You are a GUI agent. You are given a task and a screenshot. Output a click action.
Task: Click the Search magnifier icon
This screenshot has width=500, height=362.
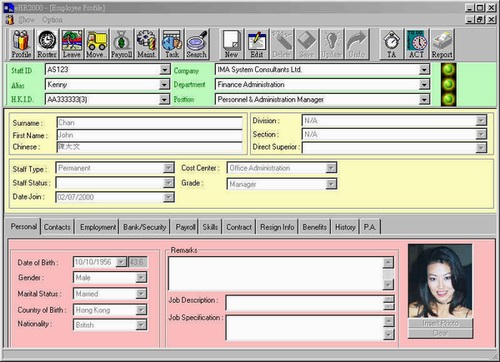click(197, 44)
